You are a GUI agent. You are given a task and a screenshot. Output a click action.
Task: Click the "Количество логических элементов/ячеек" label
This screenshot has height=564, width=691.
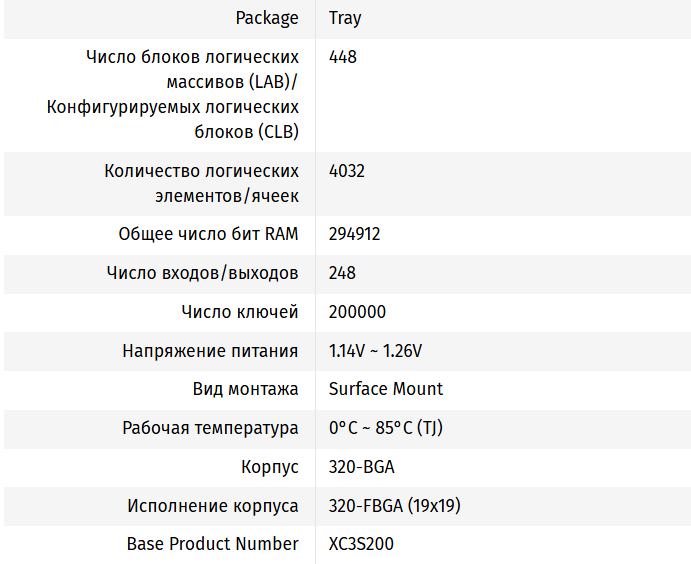pyautogui.click(x=201, y=183)
